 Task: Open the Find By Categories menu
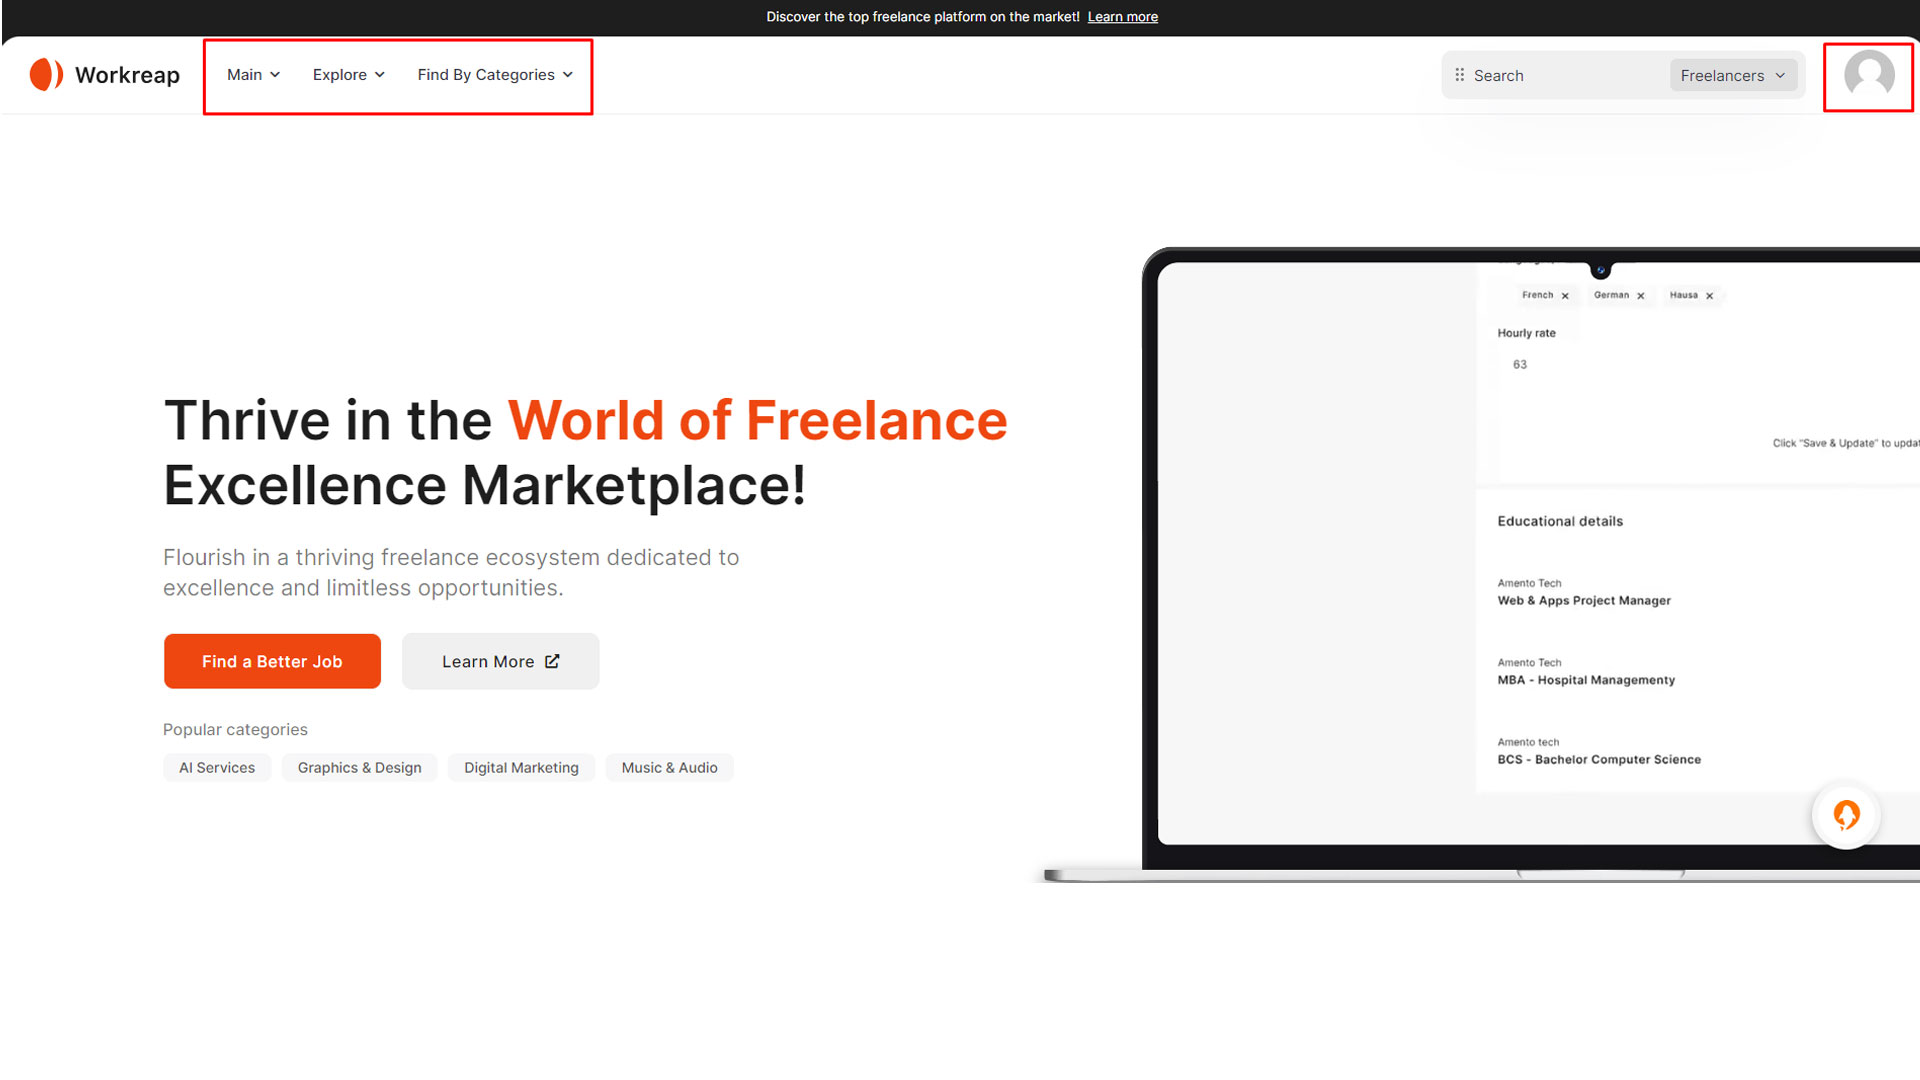tap(495, 75)
